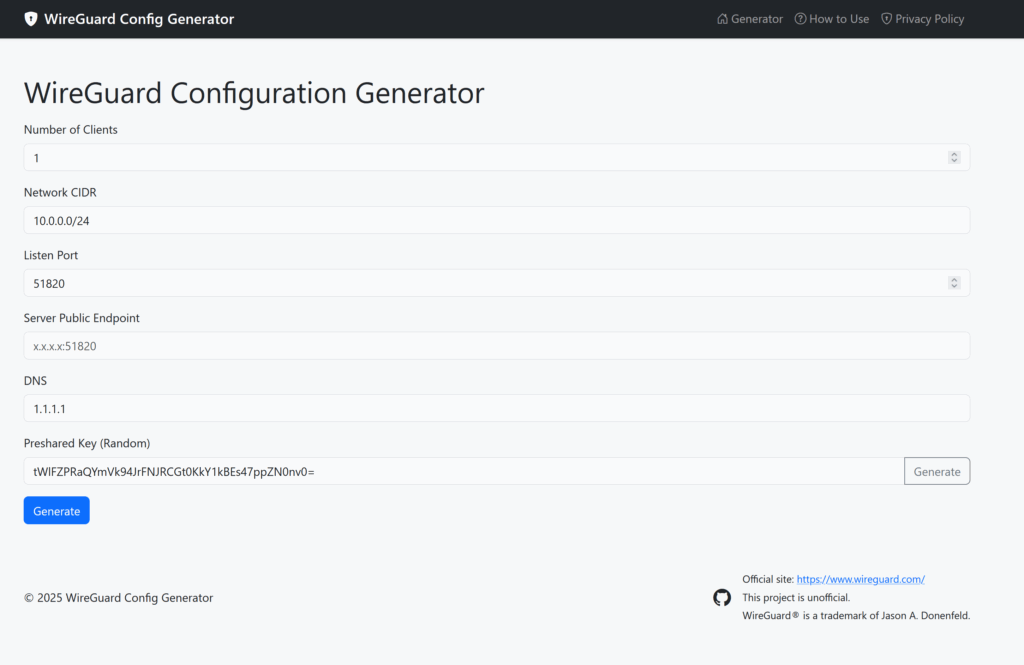Click the Listen Port label
The height and width of the screenshot is (665, 1024).
(x=51, y=255)
